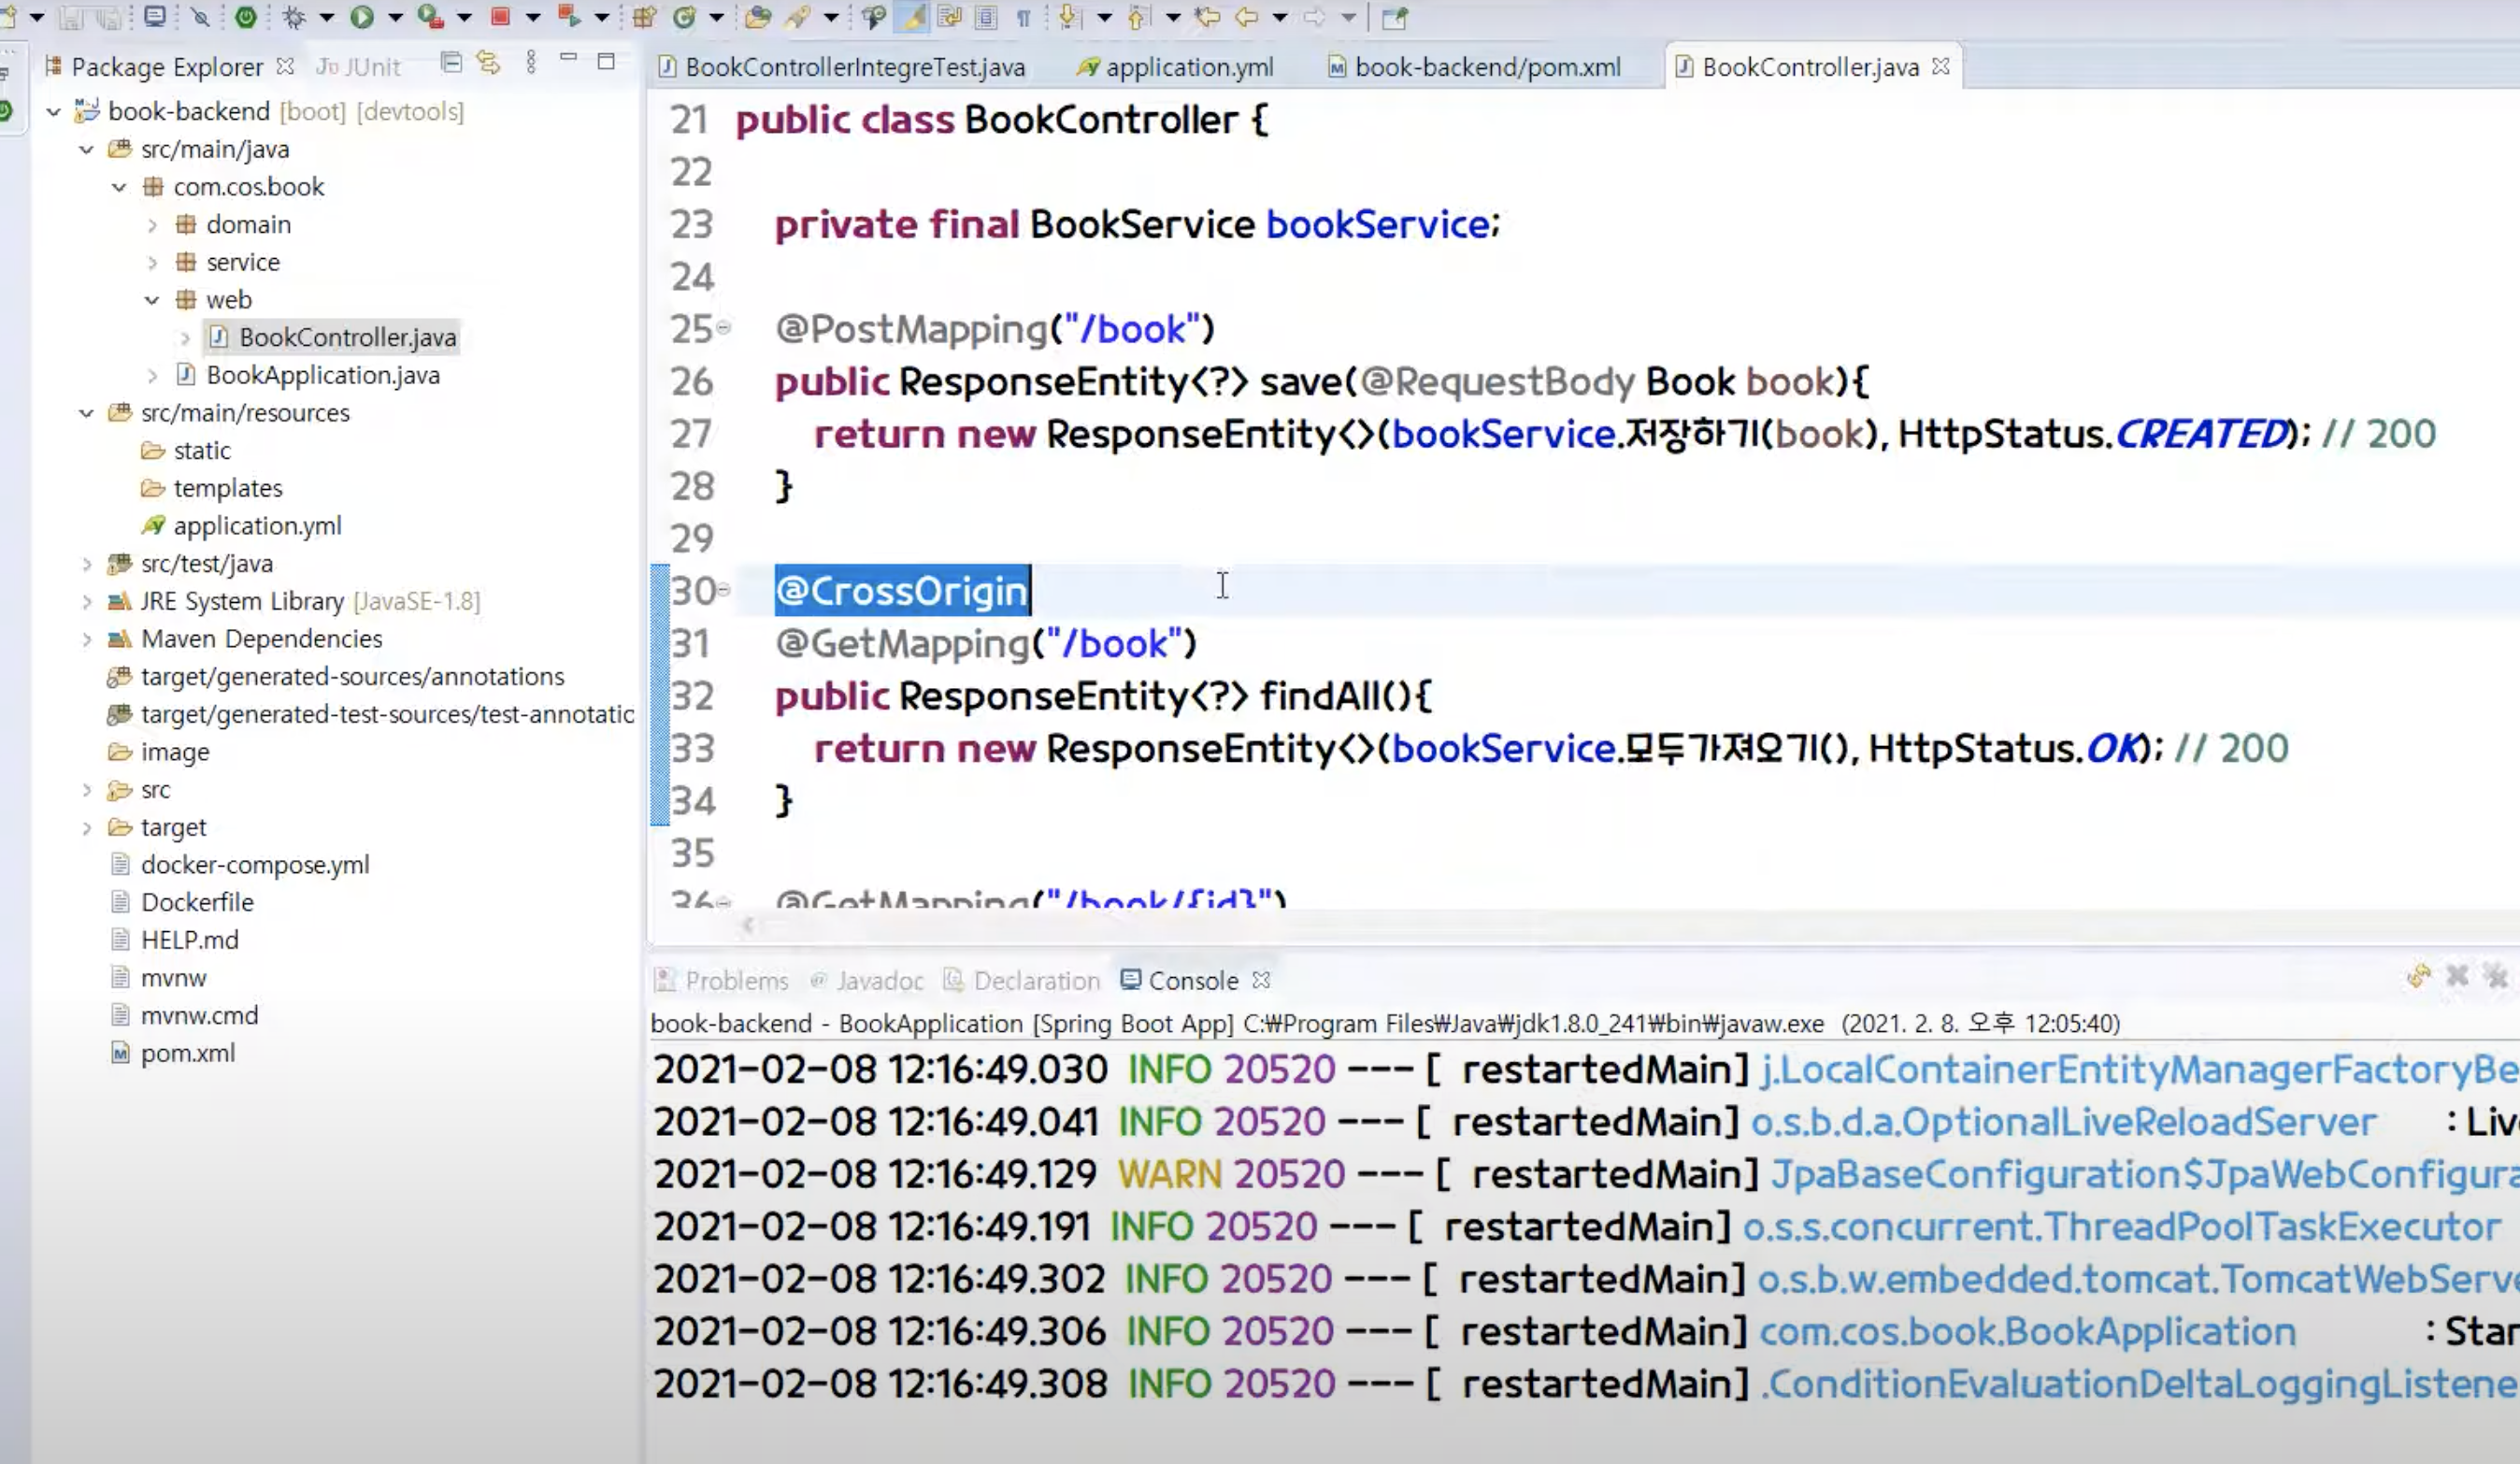2520x1464 pixels.
Task: Click the Spring Boot dashboard green power icon
Action: 245,16
